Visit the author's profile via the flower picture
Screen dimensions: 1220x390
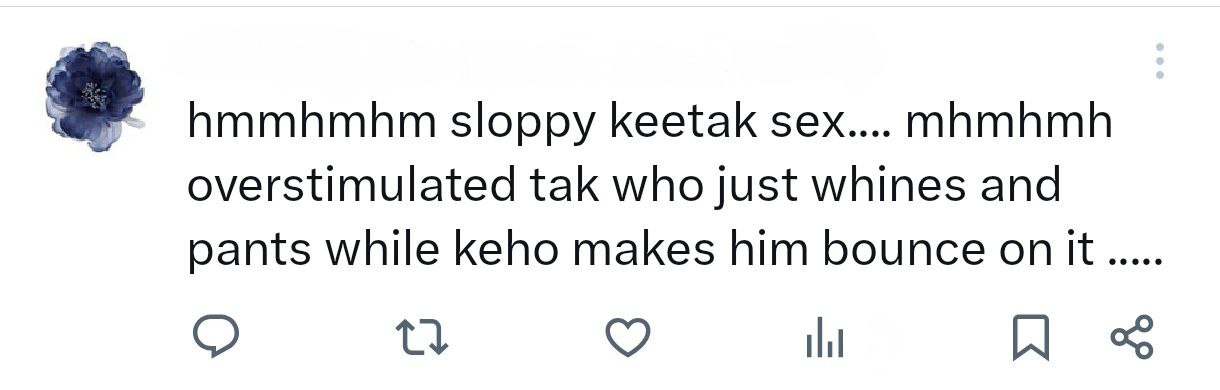(x=95, y=96)
